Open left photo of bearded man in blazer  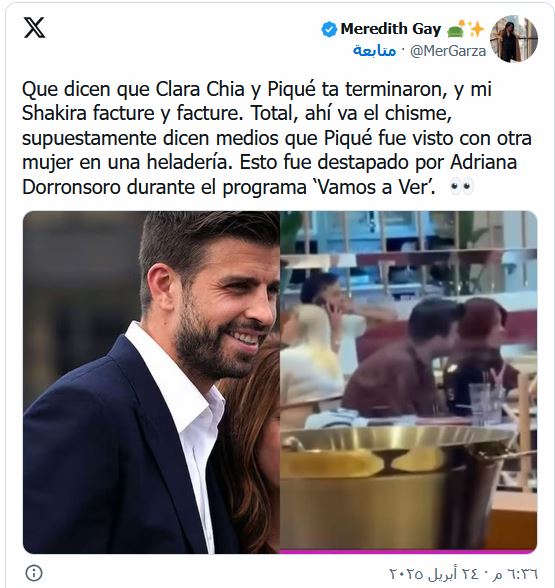pyautogui.click(x=152, y=382)
